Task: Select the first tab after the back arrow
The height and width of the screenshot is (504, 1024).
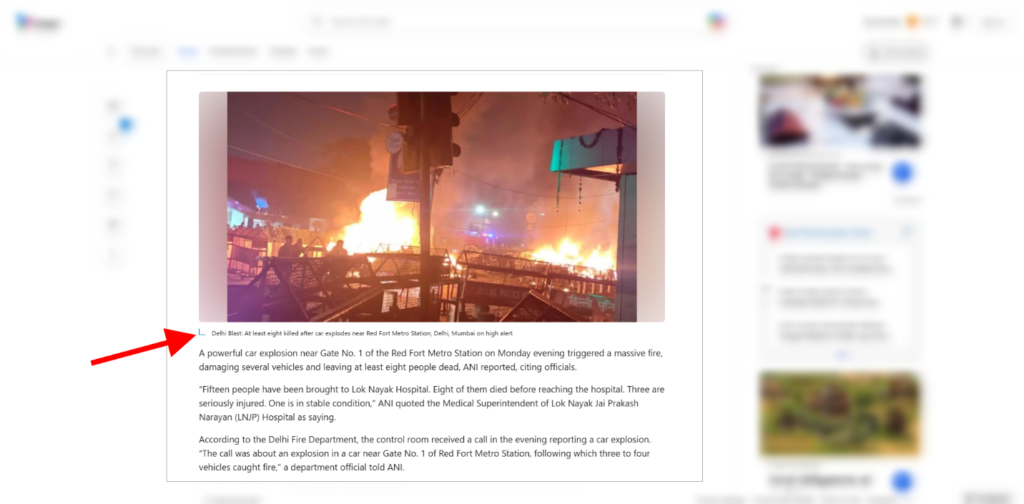Action: tap(145, 52)
